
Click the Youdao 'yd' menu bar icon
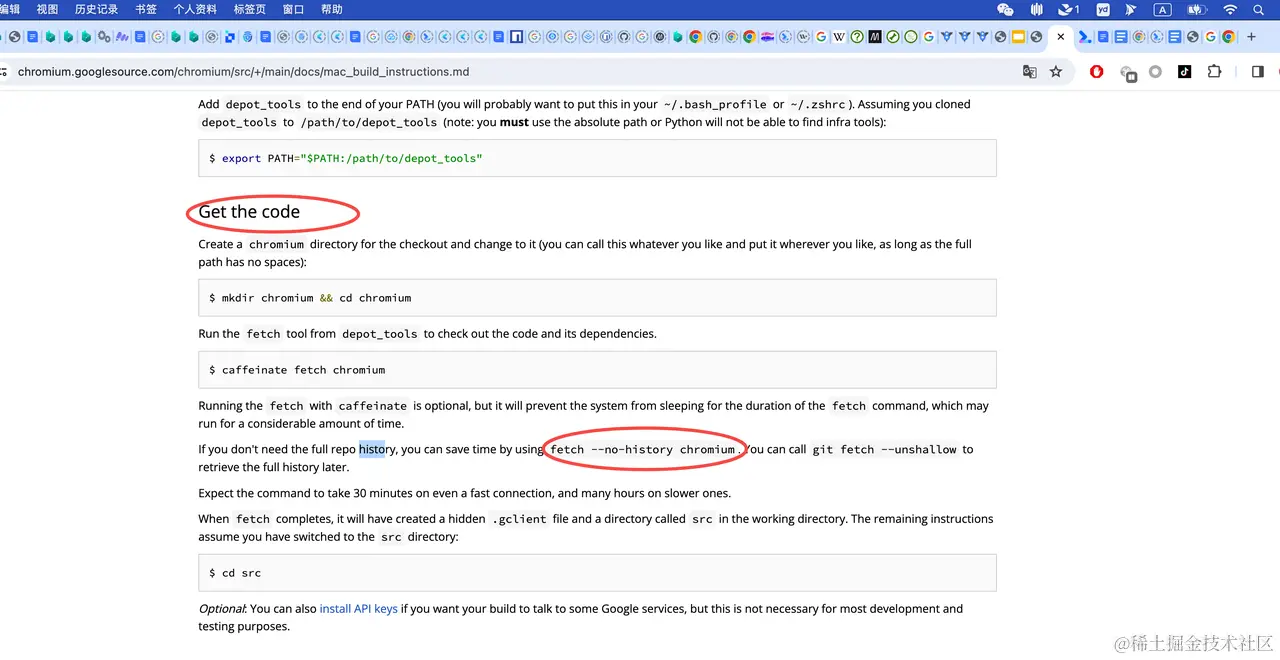tap(1103, 9)
